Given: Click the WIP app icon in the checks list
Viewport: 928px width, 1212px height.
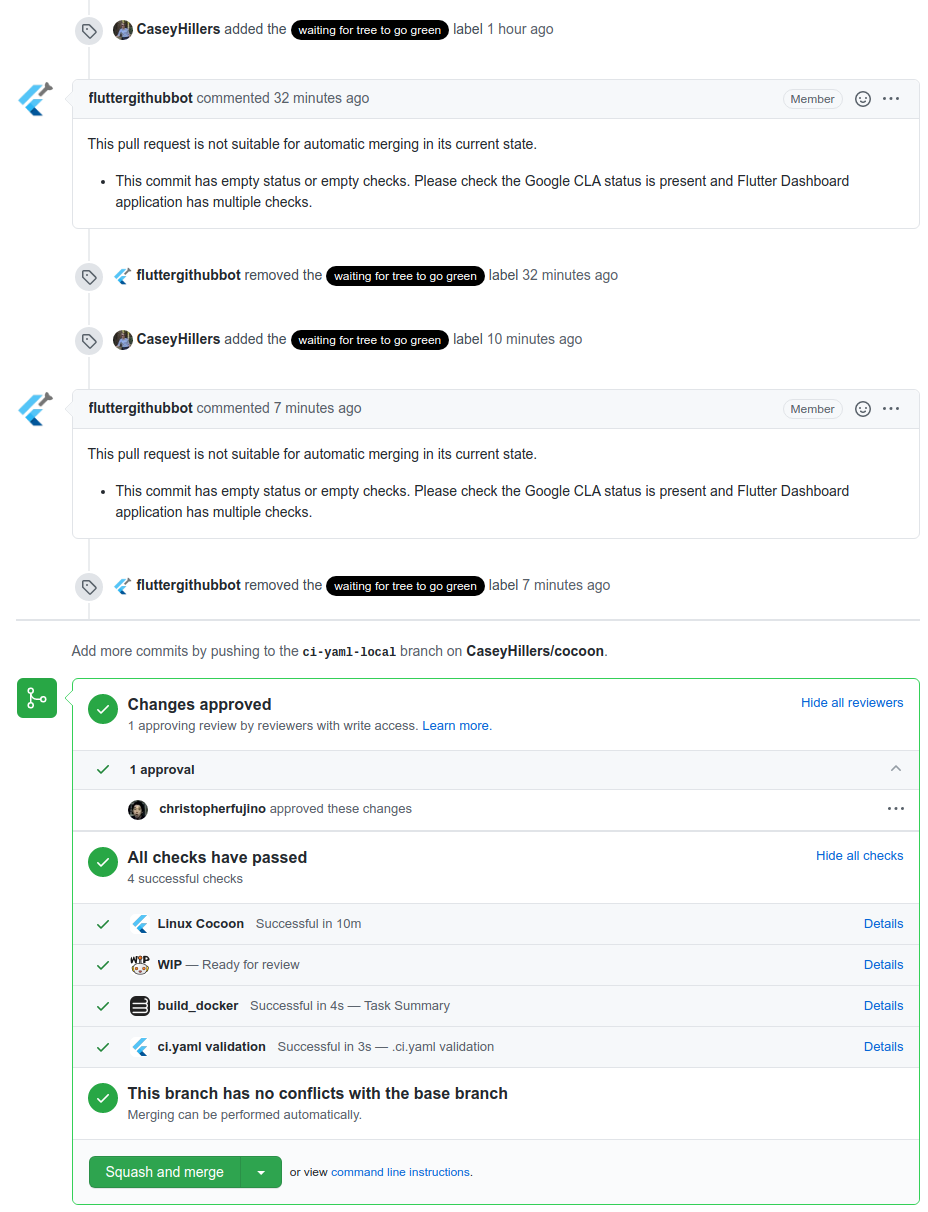Looking at the screenshot, I should [x=140, y=964].
